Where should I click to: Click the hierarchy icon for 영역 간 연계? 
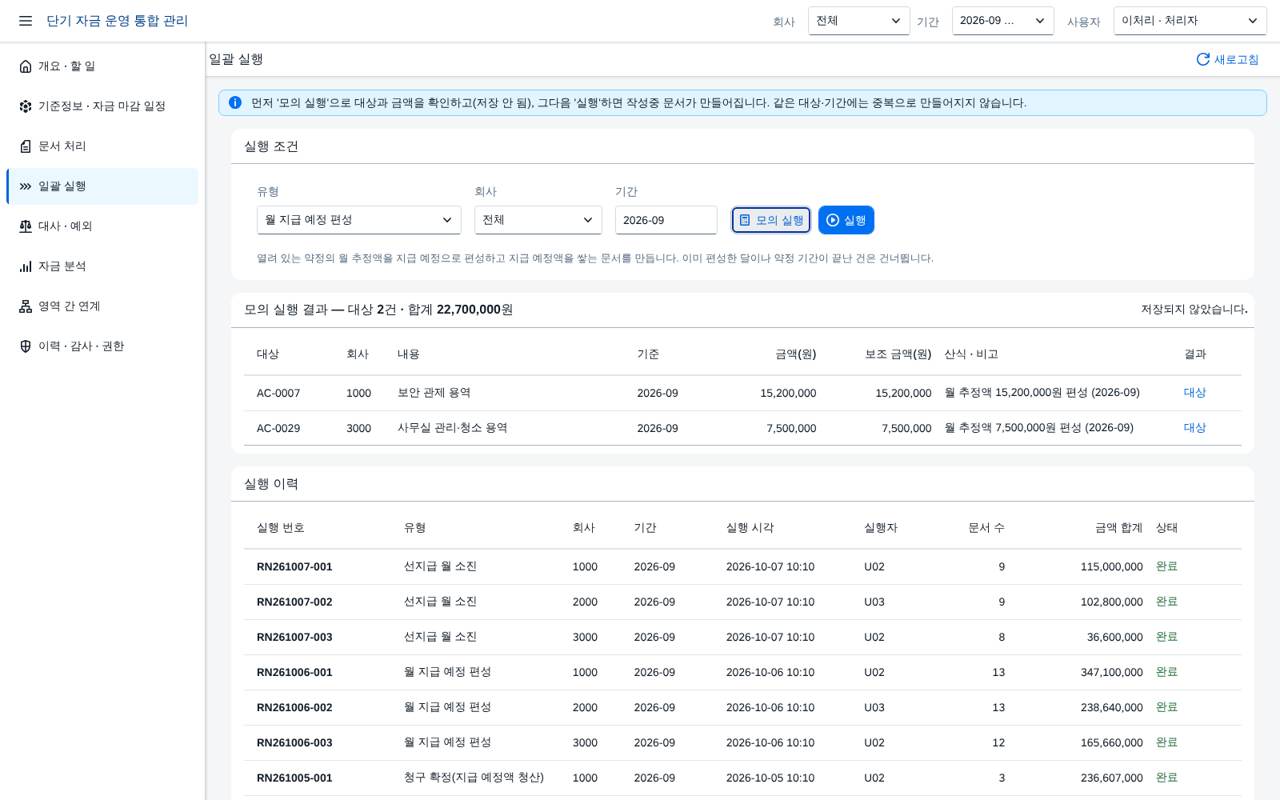click(x=26, y=306)
